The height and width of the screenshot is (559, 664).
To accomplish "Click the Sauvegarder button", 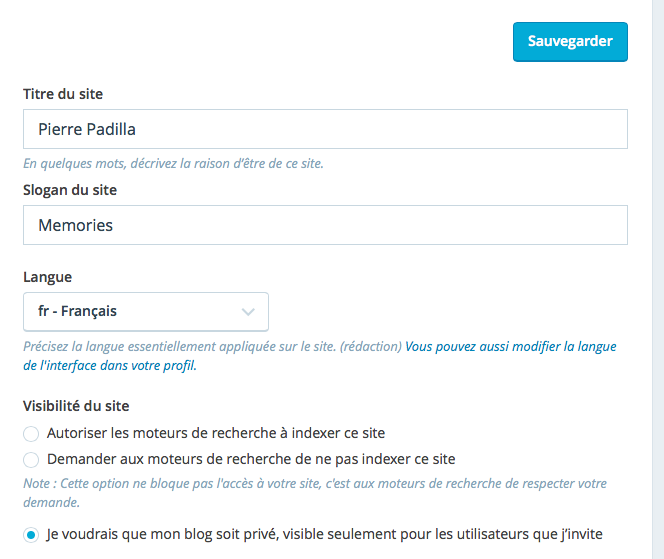I will tap(570, 42).
